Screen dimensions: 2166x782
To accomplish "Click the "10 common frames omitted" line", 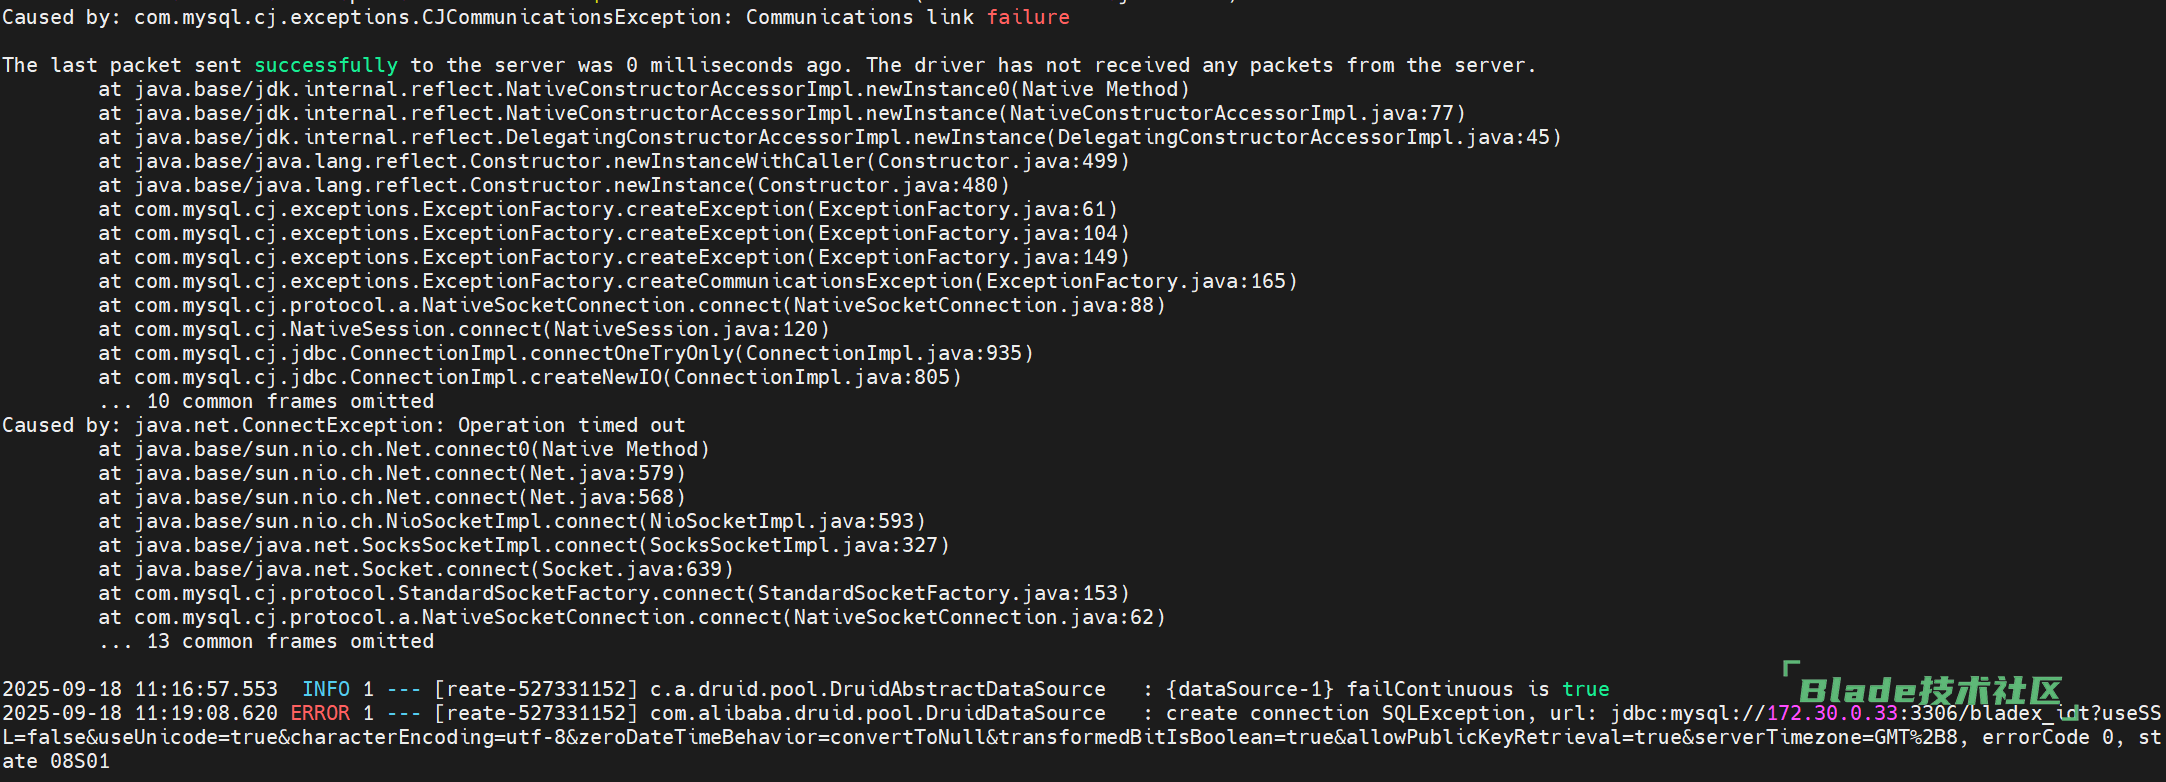I will (290, 401).
